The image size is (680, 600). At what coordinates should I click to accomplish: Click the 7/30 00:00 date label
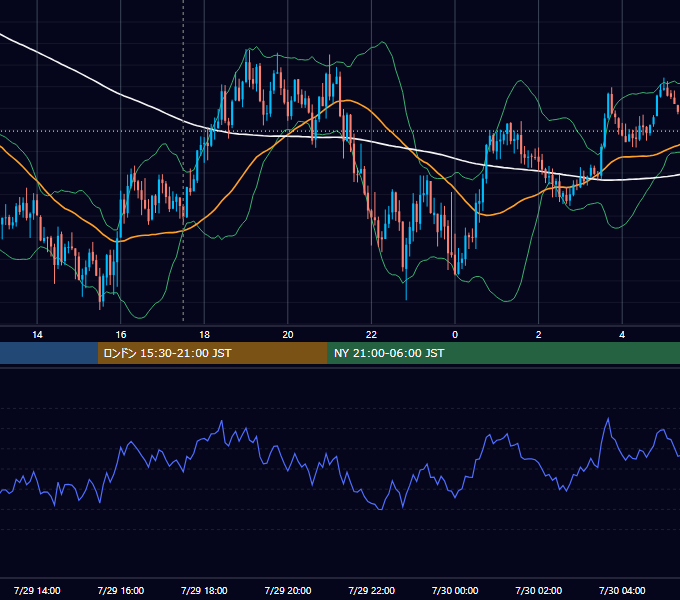tap(455, 590)
